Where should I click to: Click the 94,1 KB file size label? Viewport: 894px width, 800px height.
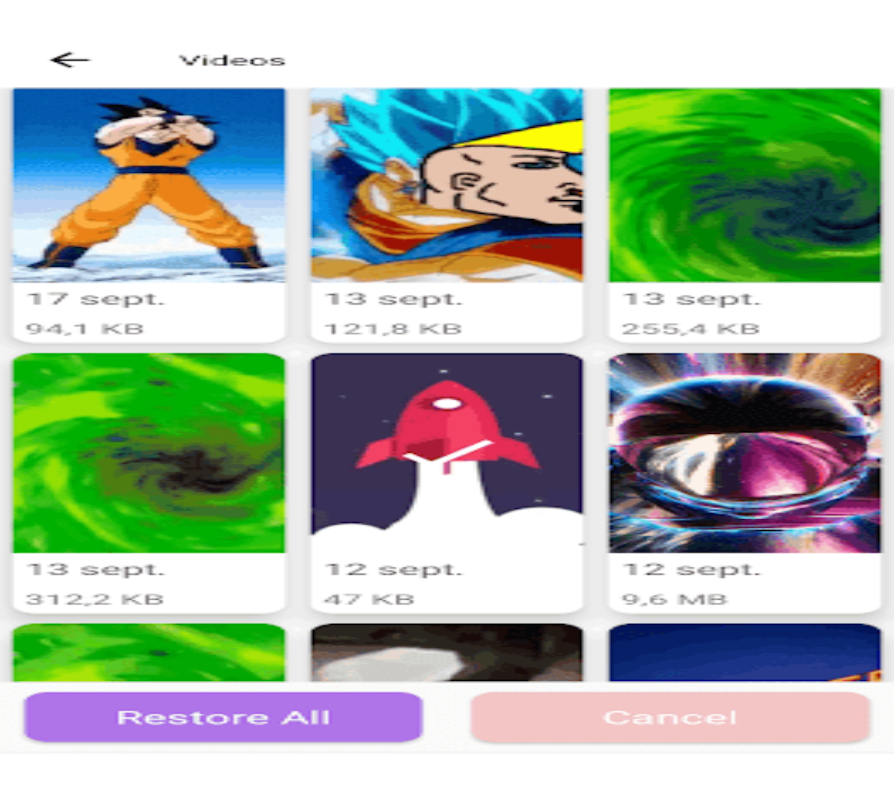coord(84,329)
